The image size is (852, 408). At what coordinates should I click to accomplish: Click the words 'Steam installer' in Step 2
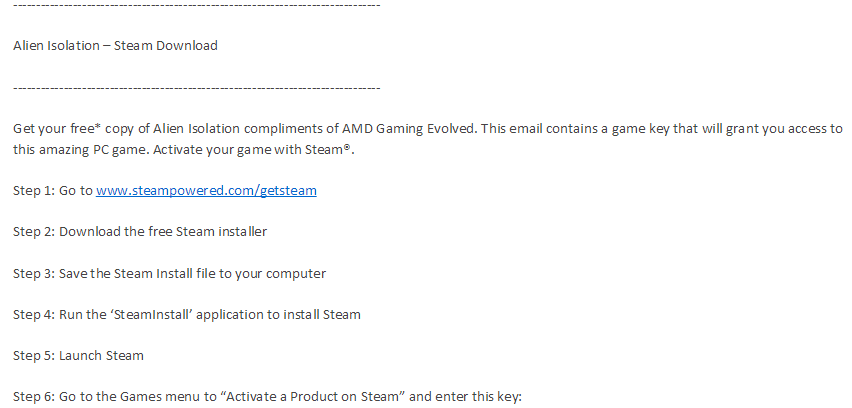(x=222, y=231)
